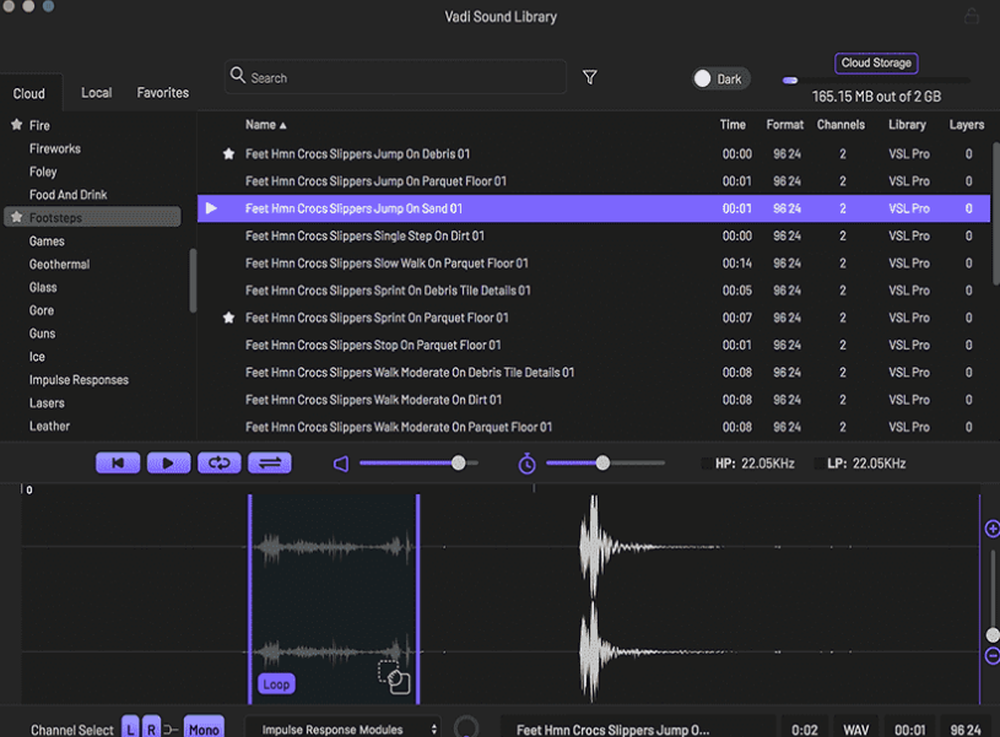Click the swap arrows transport button
Viewport: 1000px width, 737px height.
coord(270,463)
